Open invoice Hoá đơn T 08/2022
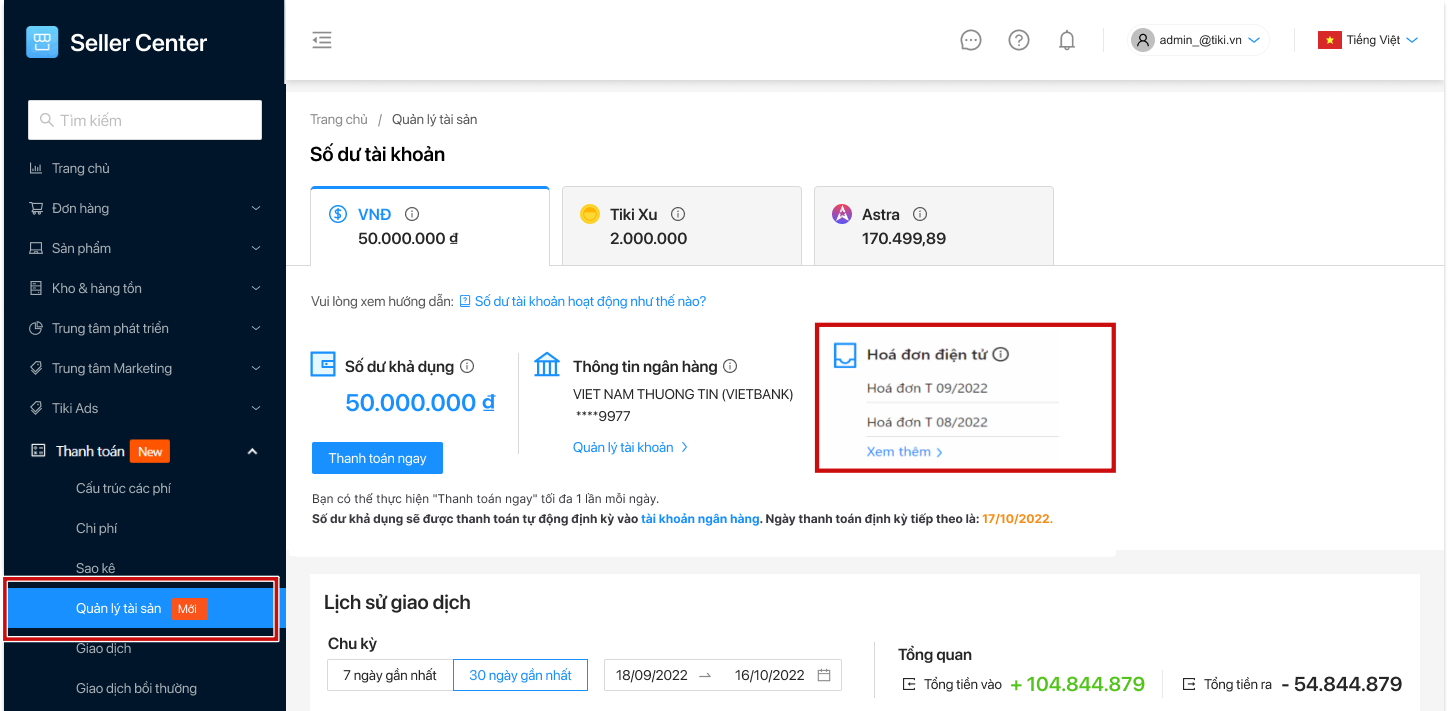This screenshot has height=711, width=1448. pos(927,422)
